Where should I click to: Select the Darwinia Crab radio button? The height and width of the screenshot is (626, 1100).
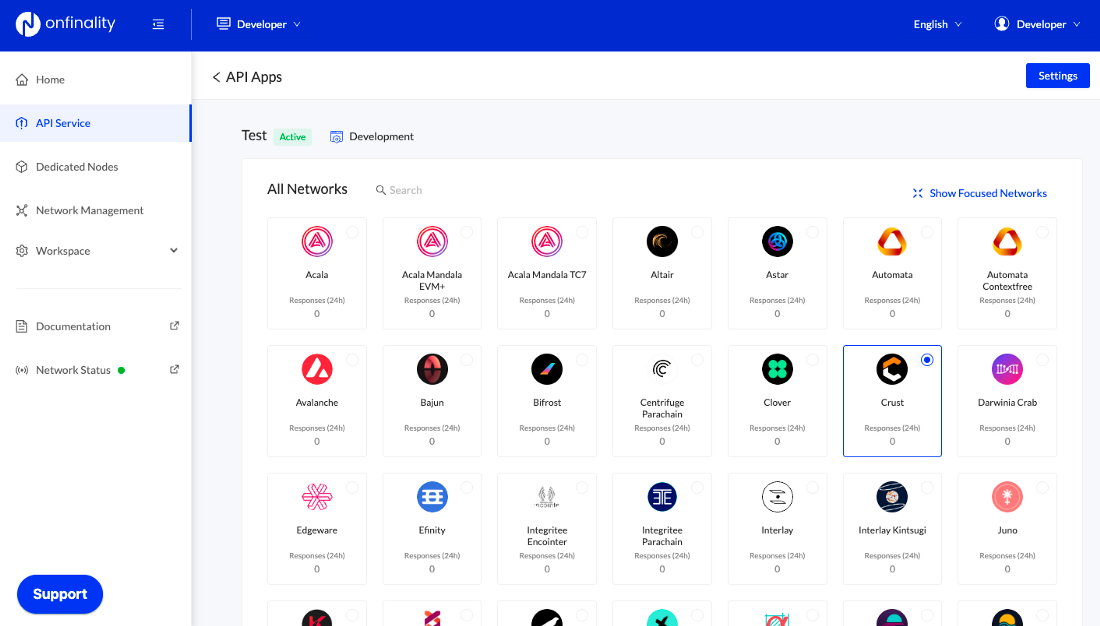click(x=1042, y=359)
